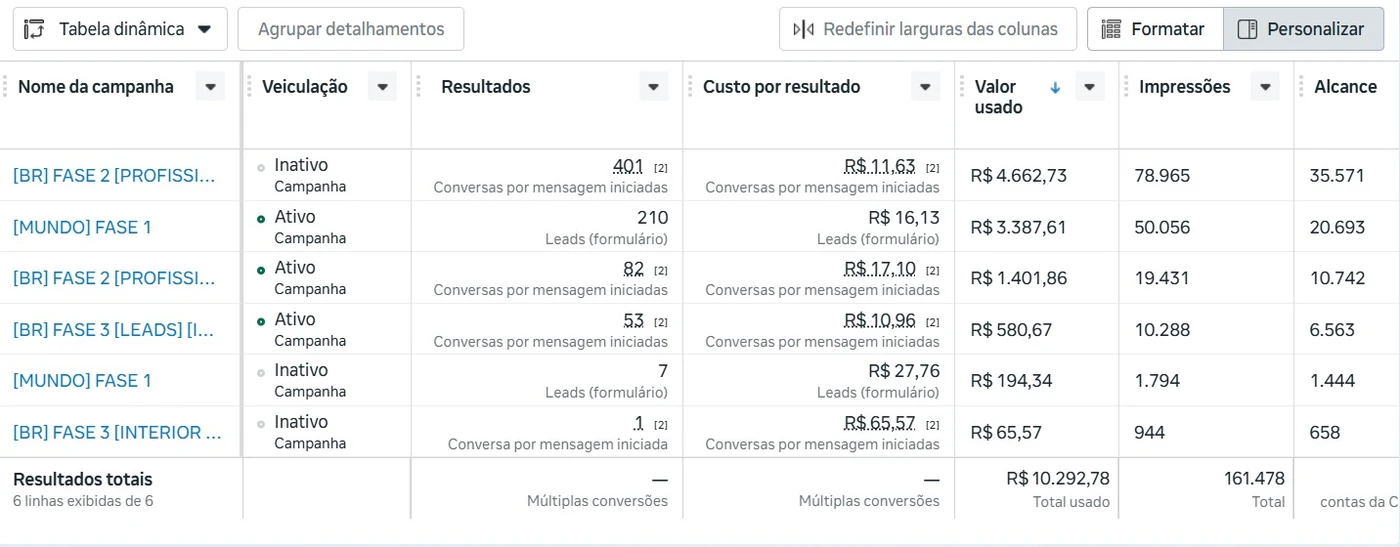This screenshot has width=1400, height=547.
Task: Click the [2] footnote next to 1 result
Action: [661, 425]
